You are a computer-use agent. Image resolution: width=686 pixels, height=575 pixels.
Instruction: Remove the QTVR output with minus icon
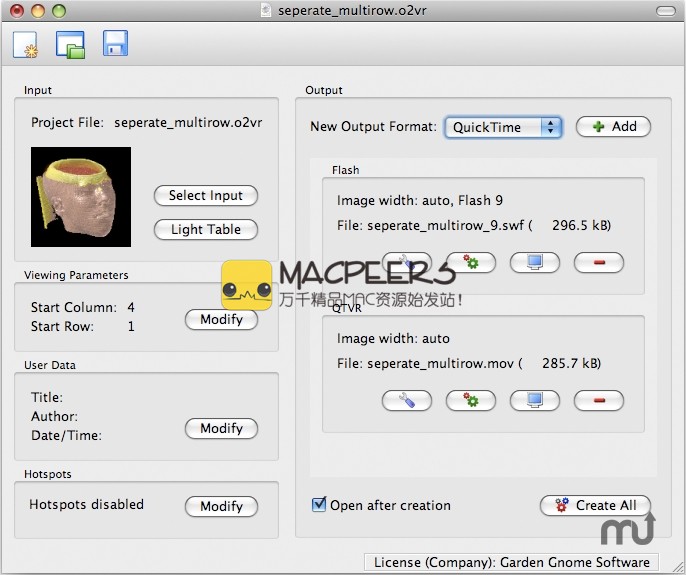point(599,400)
